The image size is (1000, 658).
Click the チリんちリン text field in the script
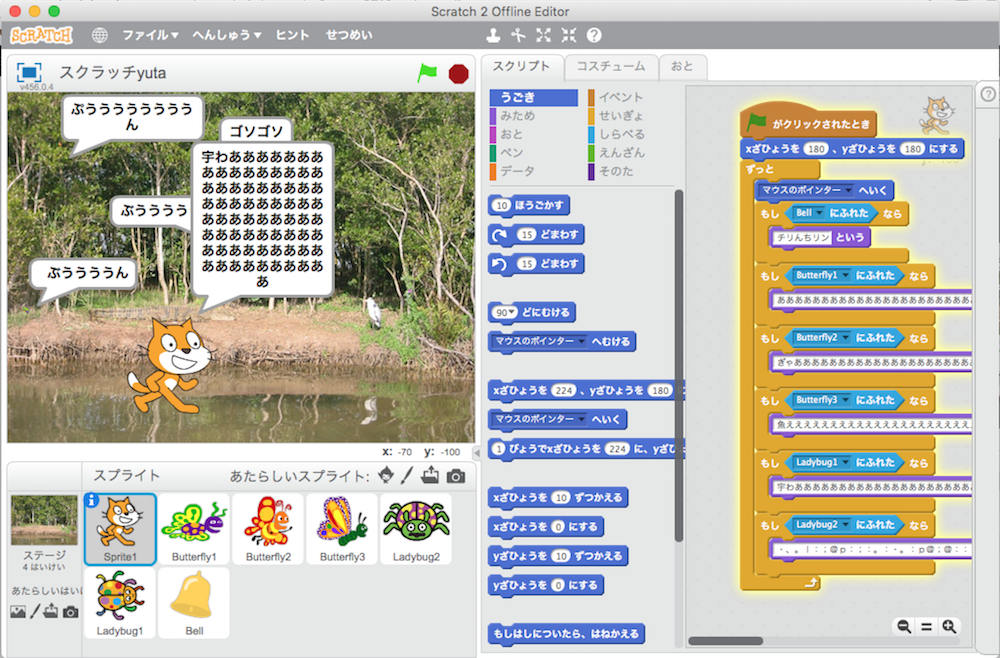pyautogui.click(x=803, y=237)
